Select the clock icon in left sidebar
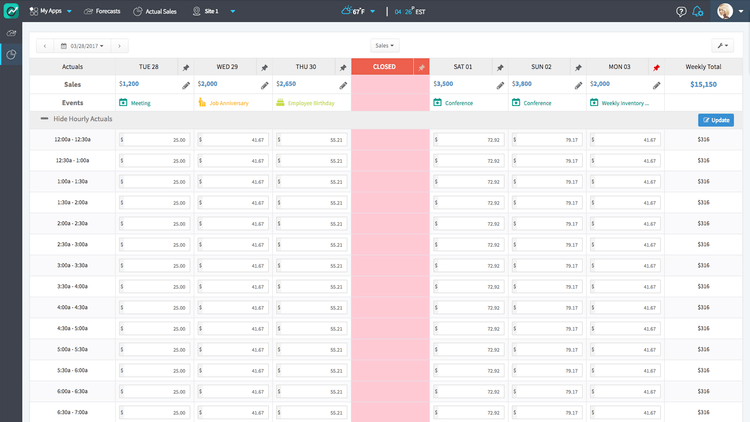This screenshot has width=750, height=422. pyautogui.click(x=11, y=54)
